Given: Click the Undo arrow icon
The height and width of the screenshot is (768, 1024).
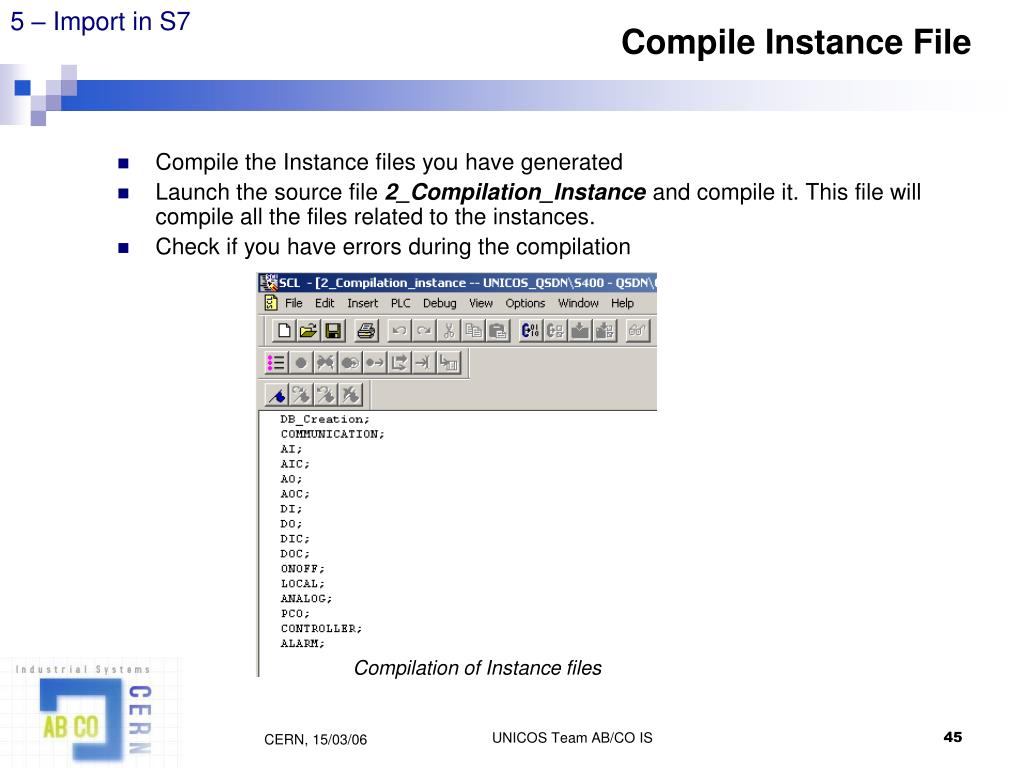Looking at the screenshot, I should (x=399, y=331).
